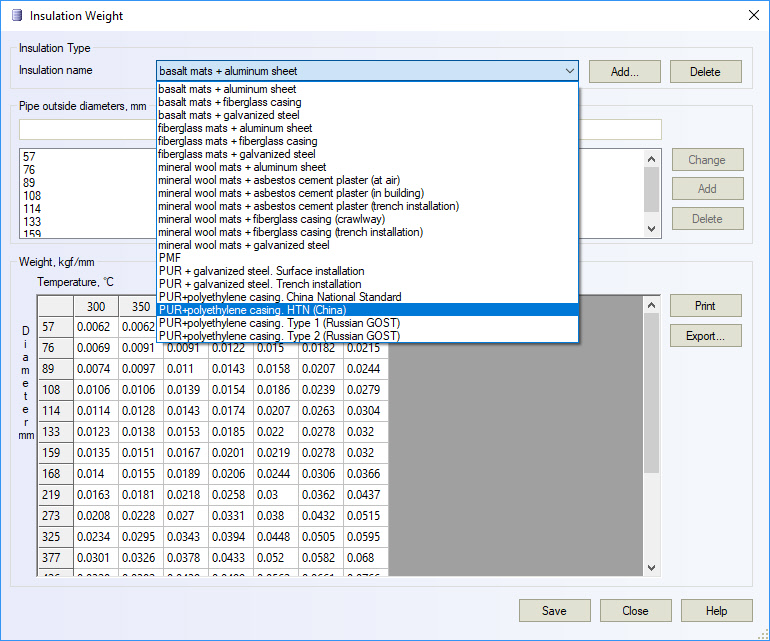The height and width of the screenshot is (641, 770).
Task: Choose asbestos cement plaster (at air) option
Action: [x=367, y=180]
